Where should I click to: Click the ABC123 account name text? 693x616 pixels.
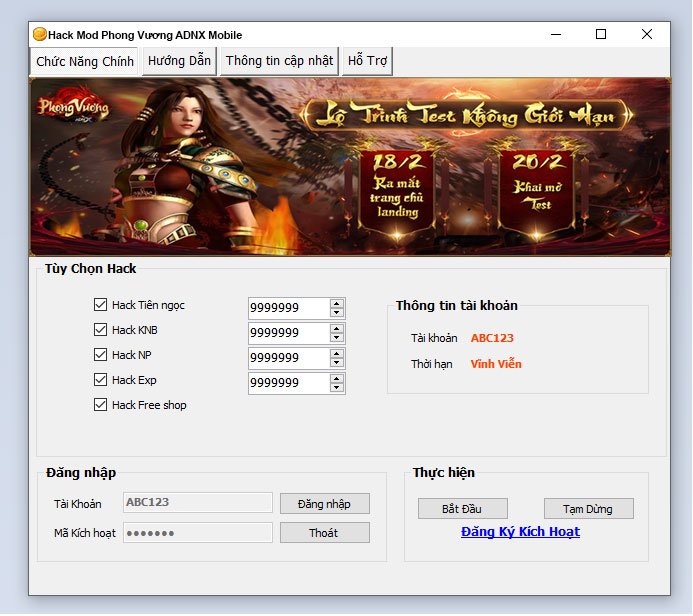click(492, 338)
